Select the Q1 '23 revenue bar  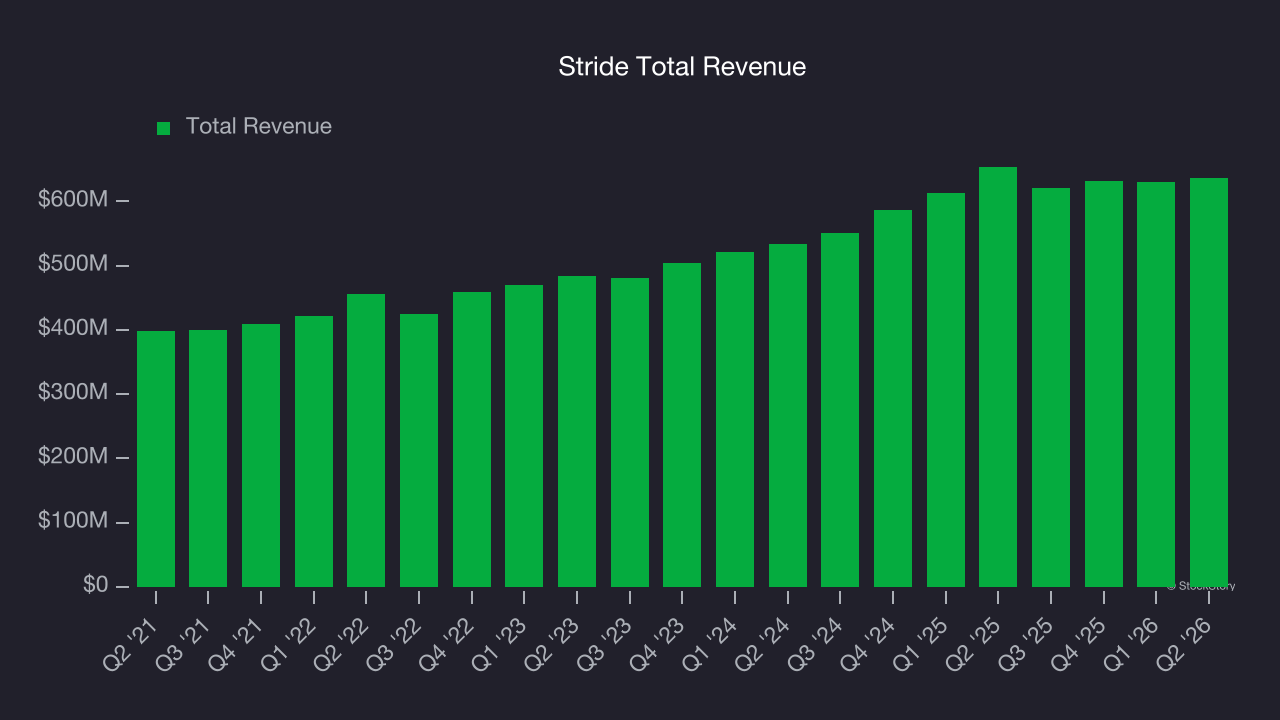coord(524,436)
